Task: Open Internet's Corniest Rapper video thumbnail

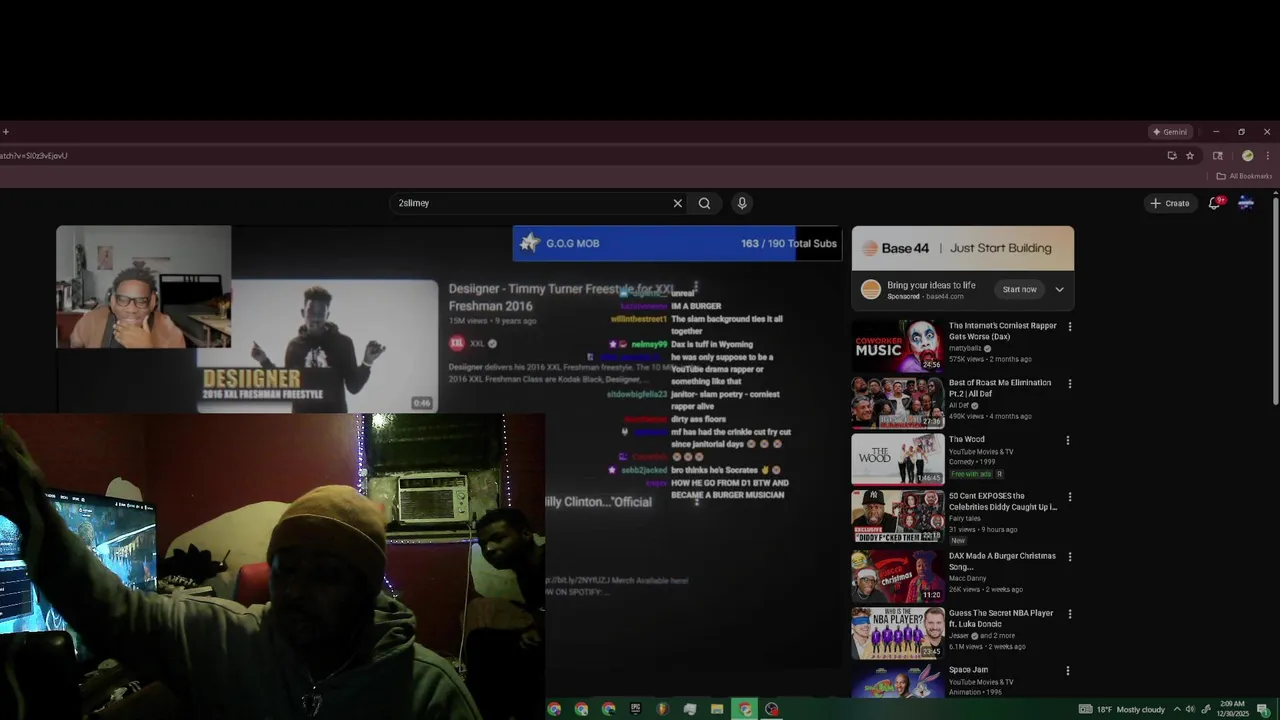Action: coord(897,345)
